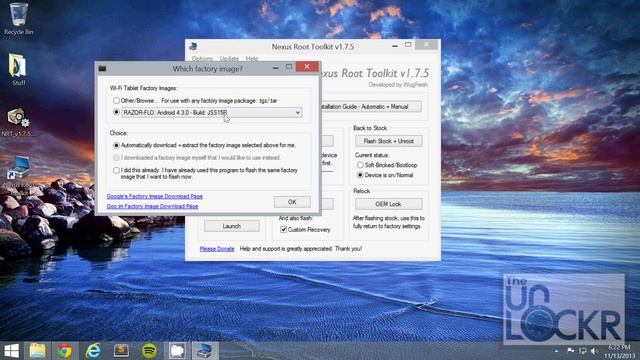Close the Which factory image dialog
The image size is (640, 360).
(x=307, y=67)
